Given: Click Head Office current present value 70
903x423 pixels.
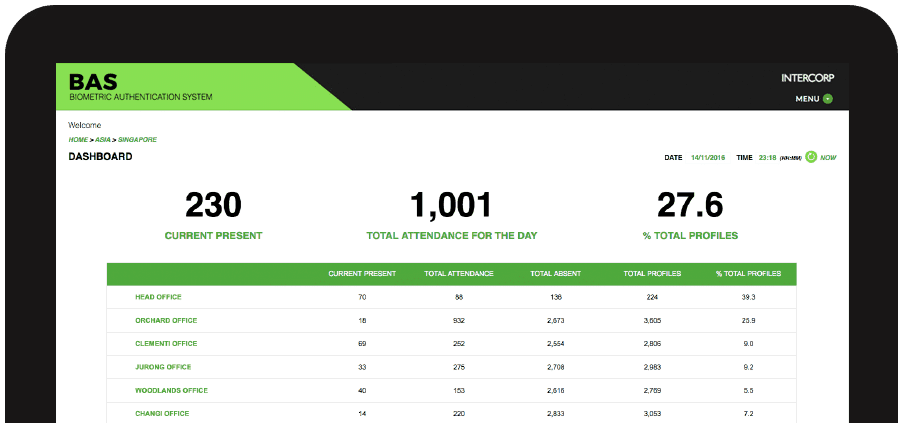Looking at the screenshot, I should tap(362, 298).
